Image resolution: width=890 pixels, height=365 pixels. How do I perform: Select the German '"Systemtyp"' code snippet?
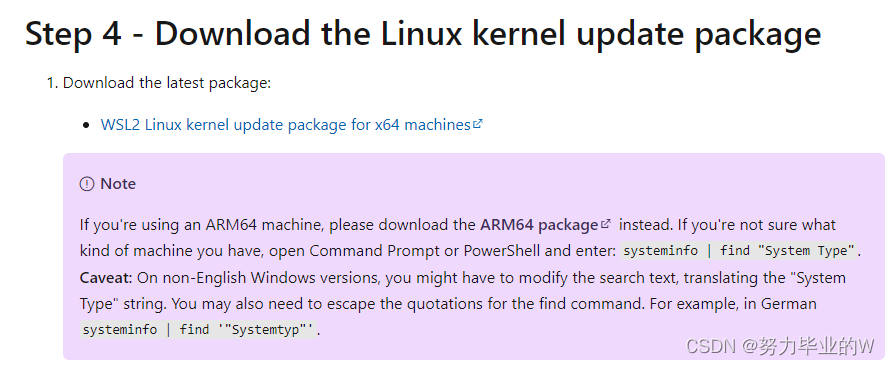(x=198, y=330)
